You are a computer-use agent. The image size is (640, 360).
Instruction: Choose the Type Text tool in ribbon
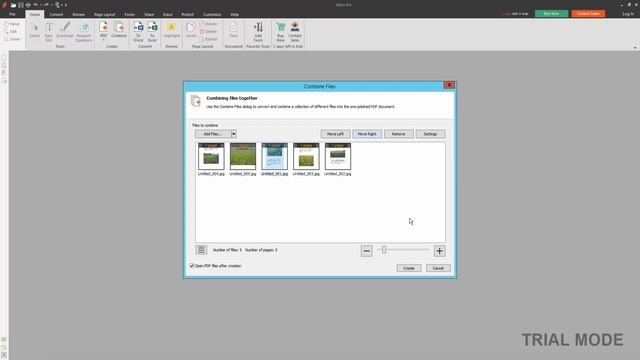tap(49, 32)
